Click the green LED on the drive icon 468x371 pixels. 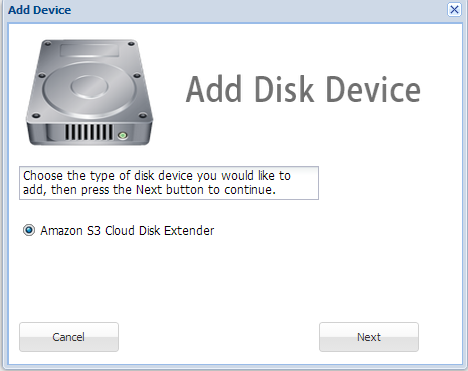click(123, 135)
